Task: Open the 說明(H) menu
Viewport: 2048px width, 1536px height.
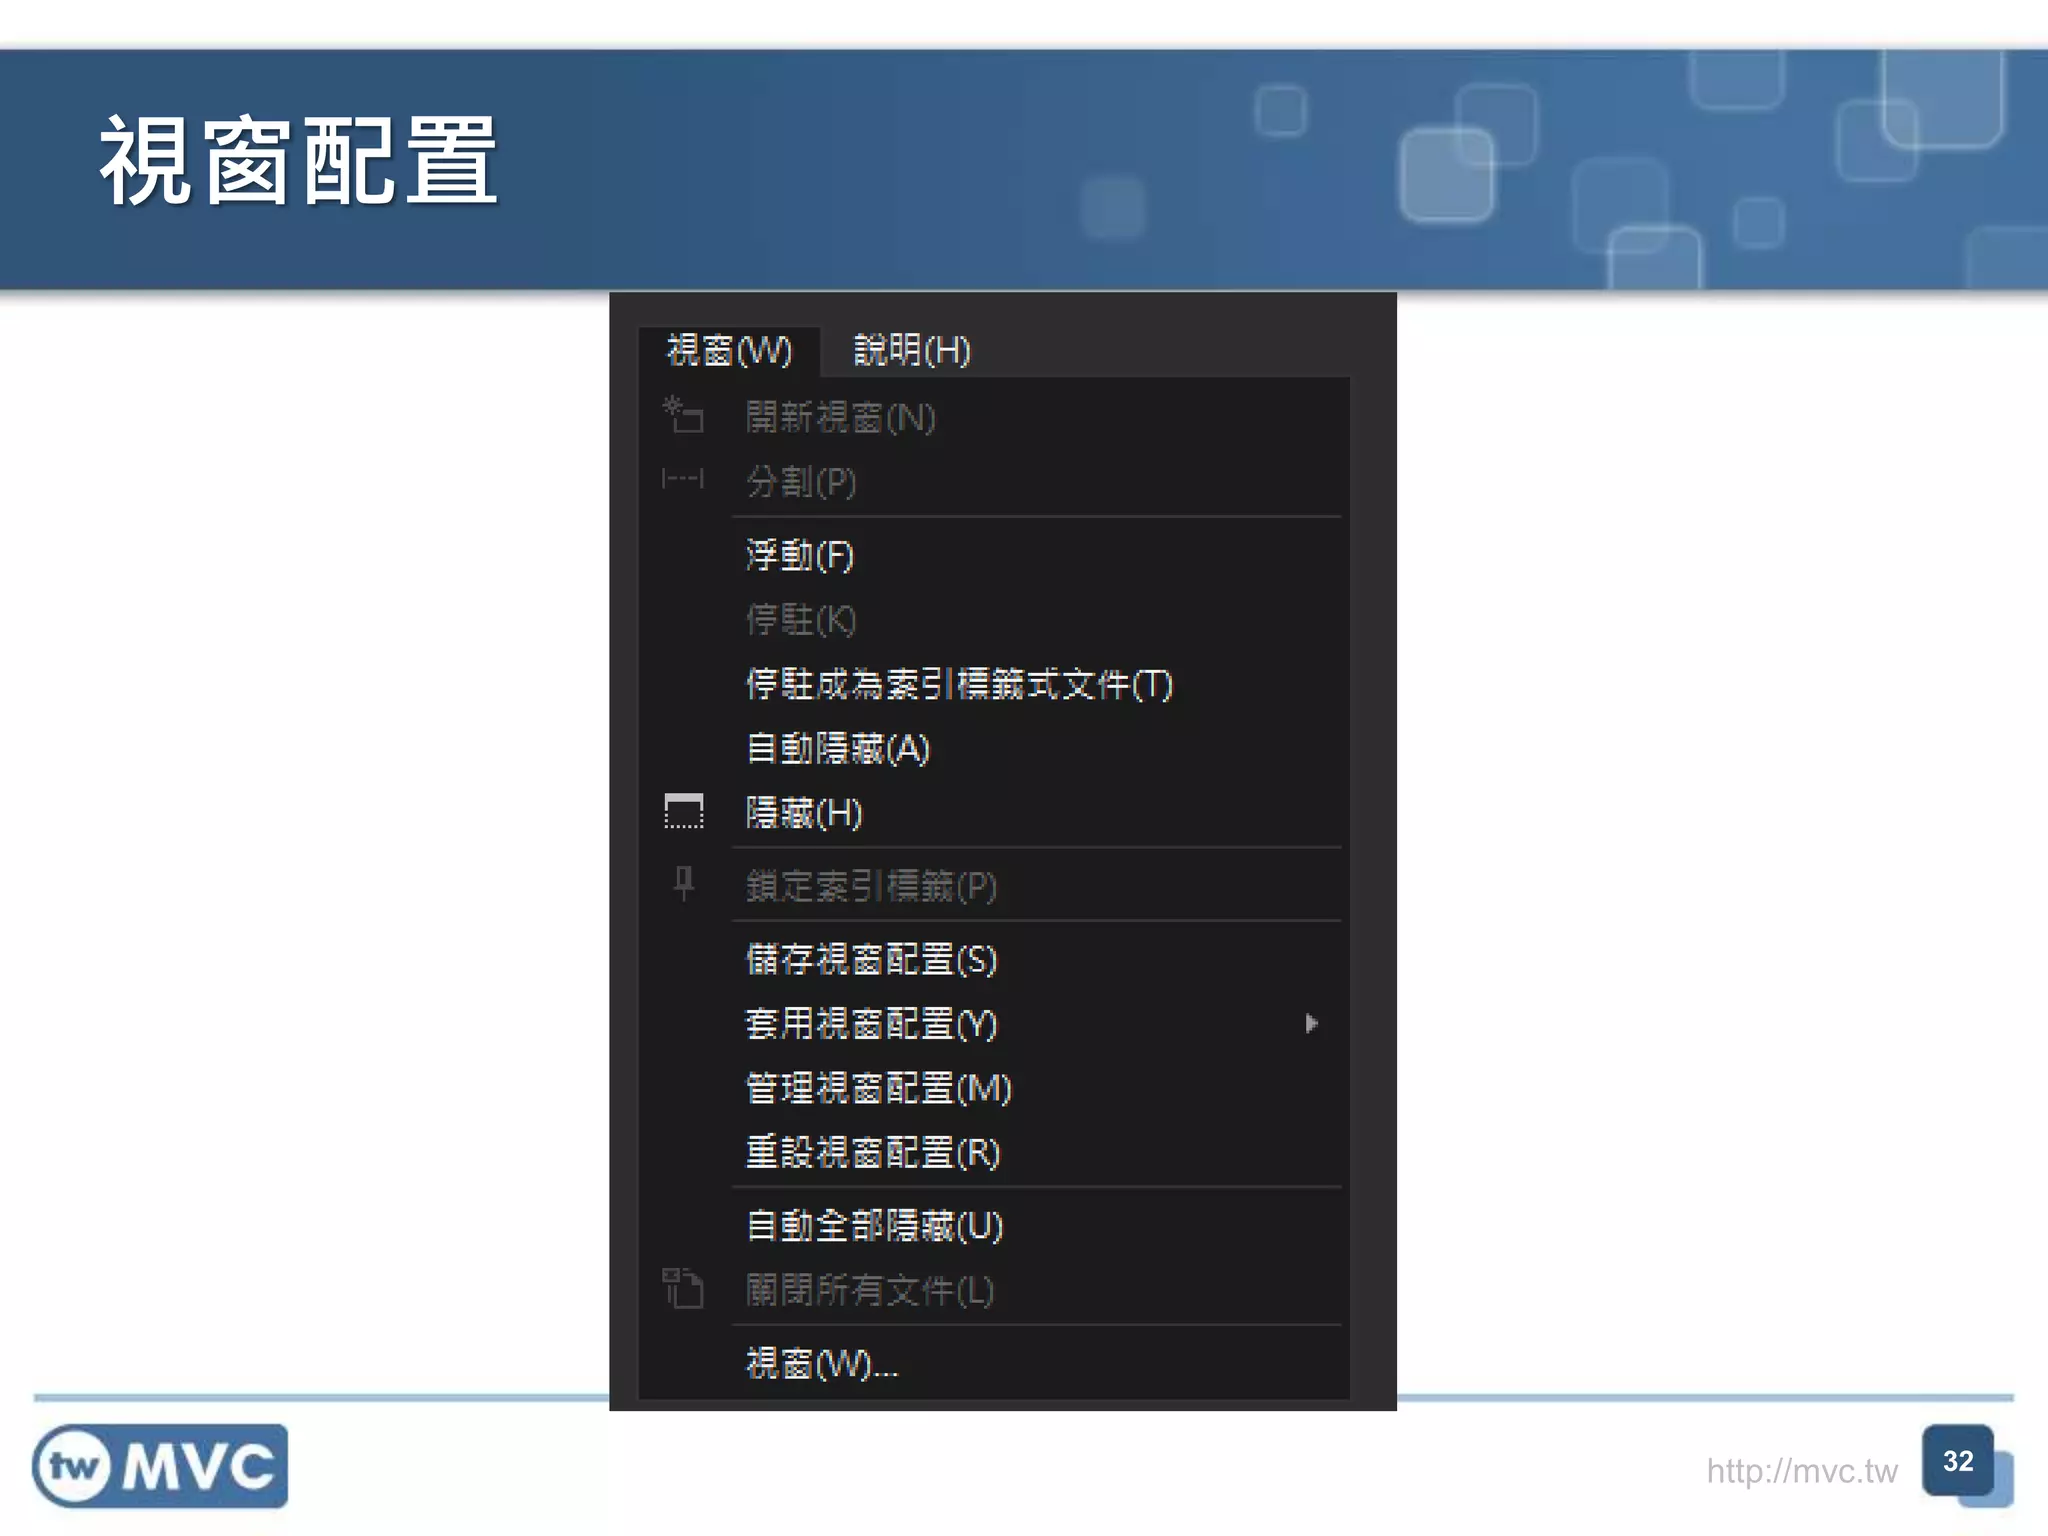Action: tap(911, 350)
